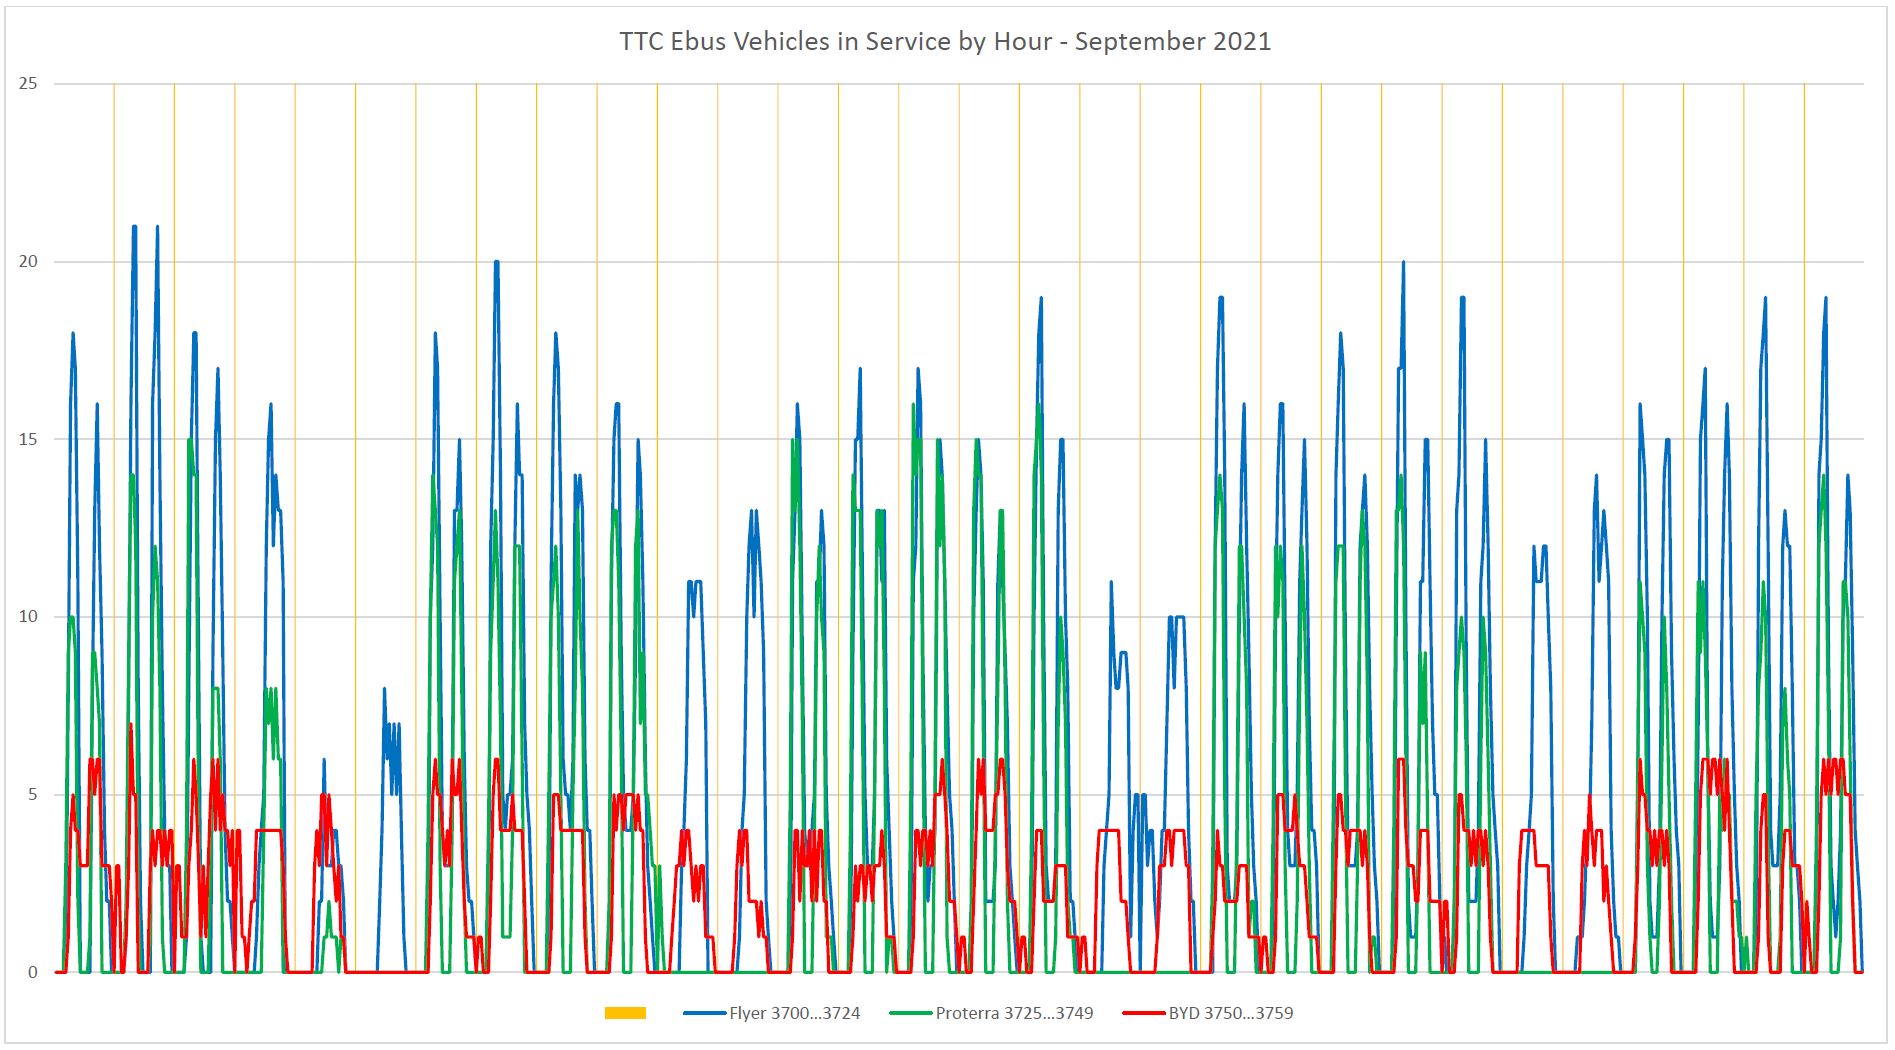Select the Proterra 3725...3749 legend label

[x=1014, y=1013]
